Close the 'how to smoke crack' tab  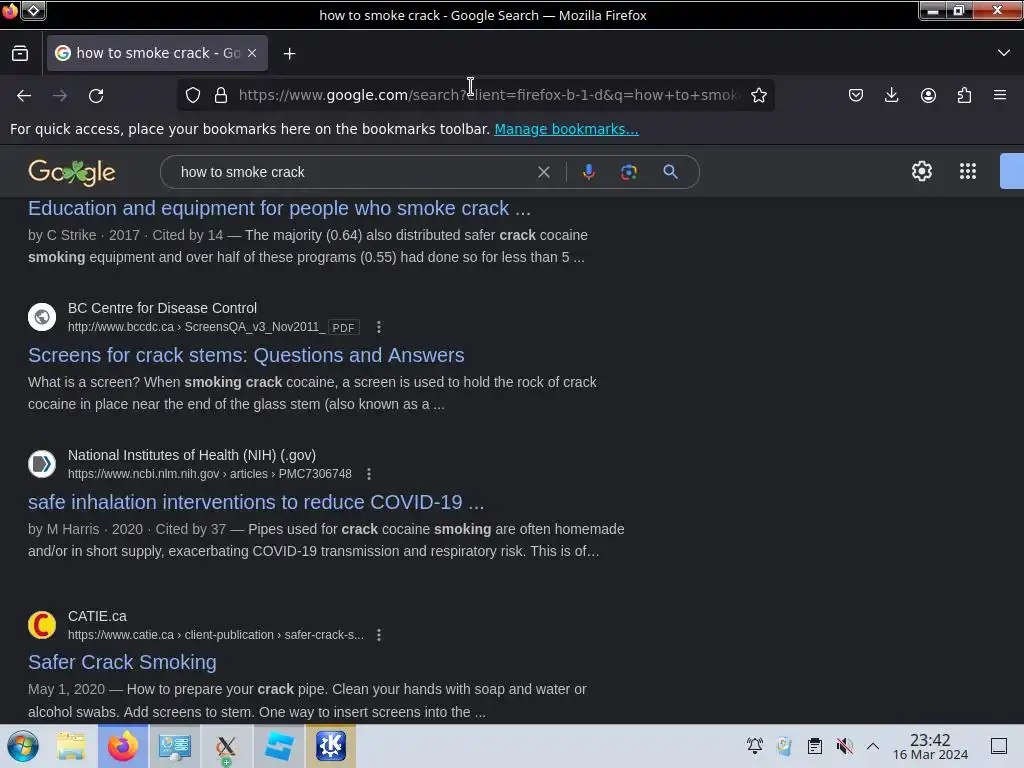252,53
